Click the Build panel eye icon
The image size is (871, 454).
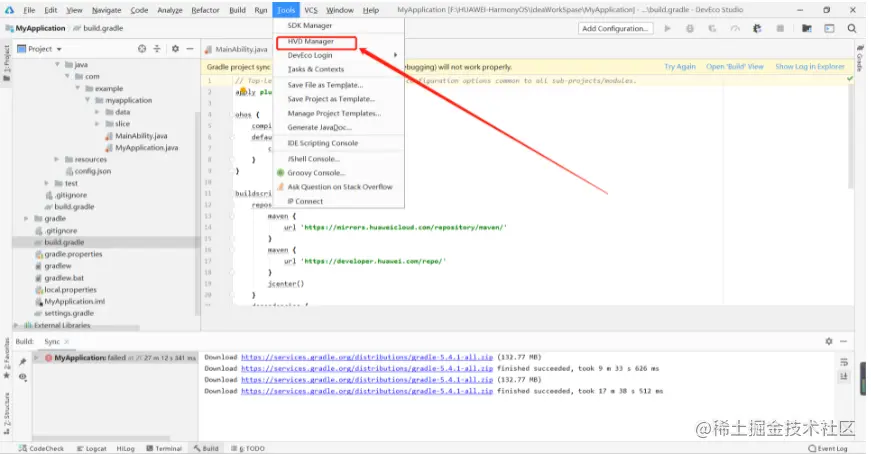[x=22, y=377]
